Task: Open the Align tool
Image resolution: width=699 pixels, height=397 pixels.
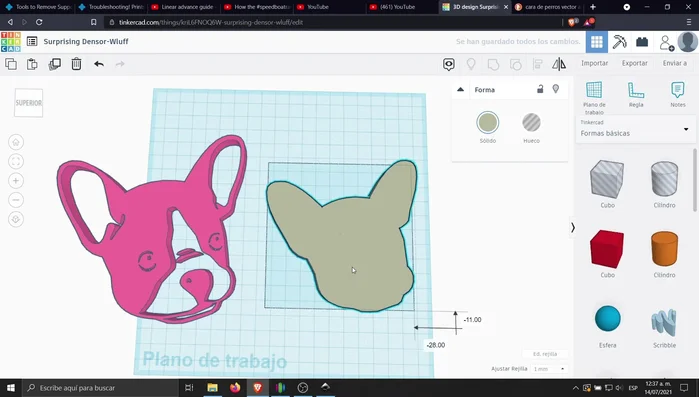Action: 538,65
